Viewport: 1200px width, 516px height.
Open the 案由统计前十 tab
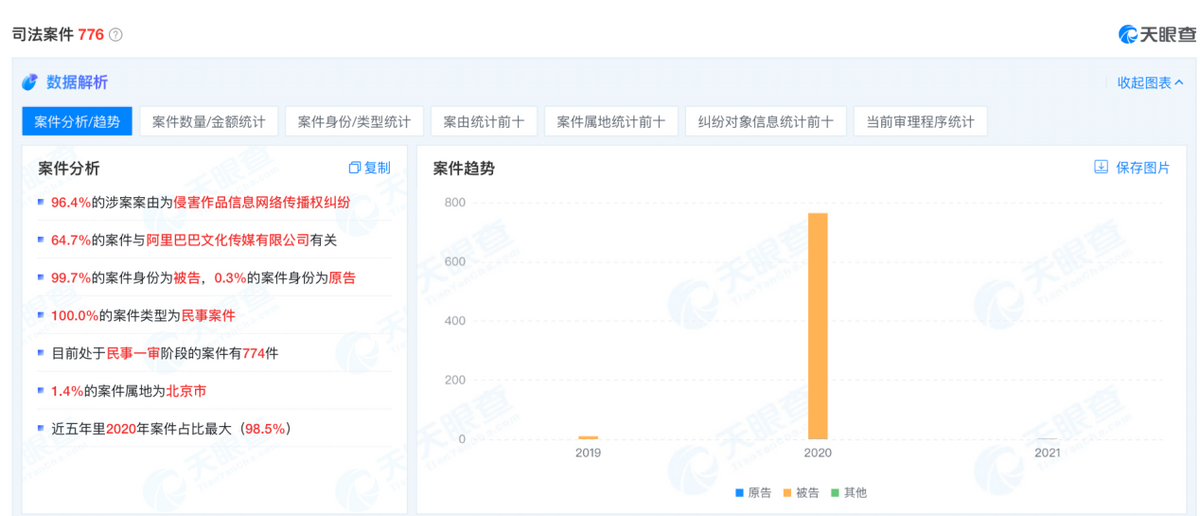click(x=484, y=122)
